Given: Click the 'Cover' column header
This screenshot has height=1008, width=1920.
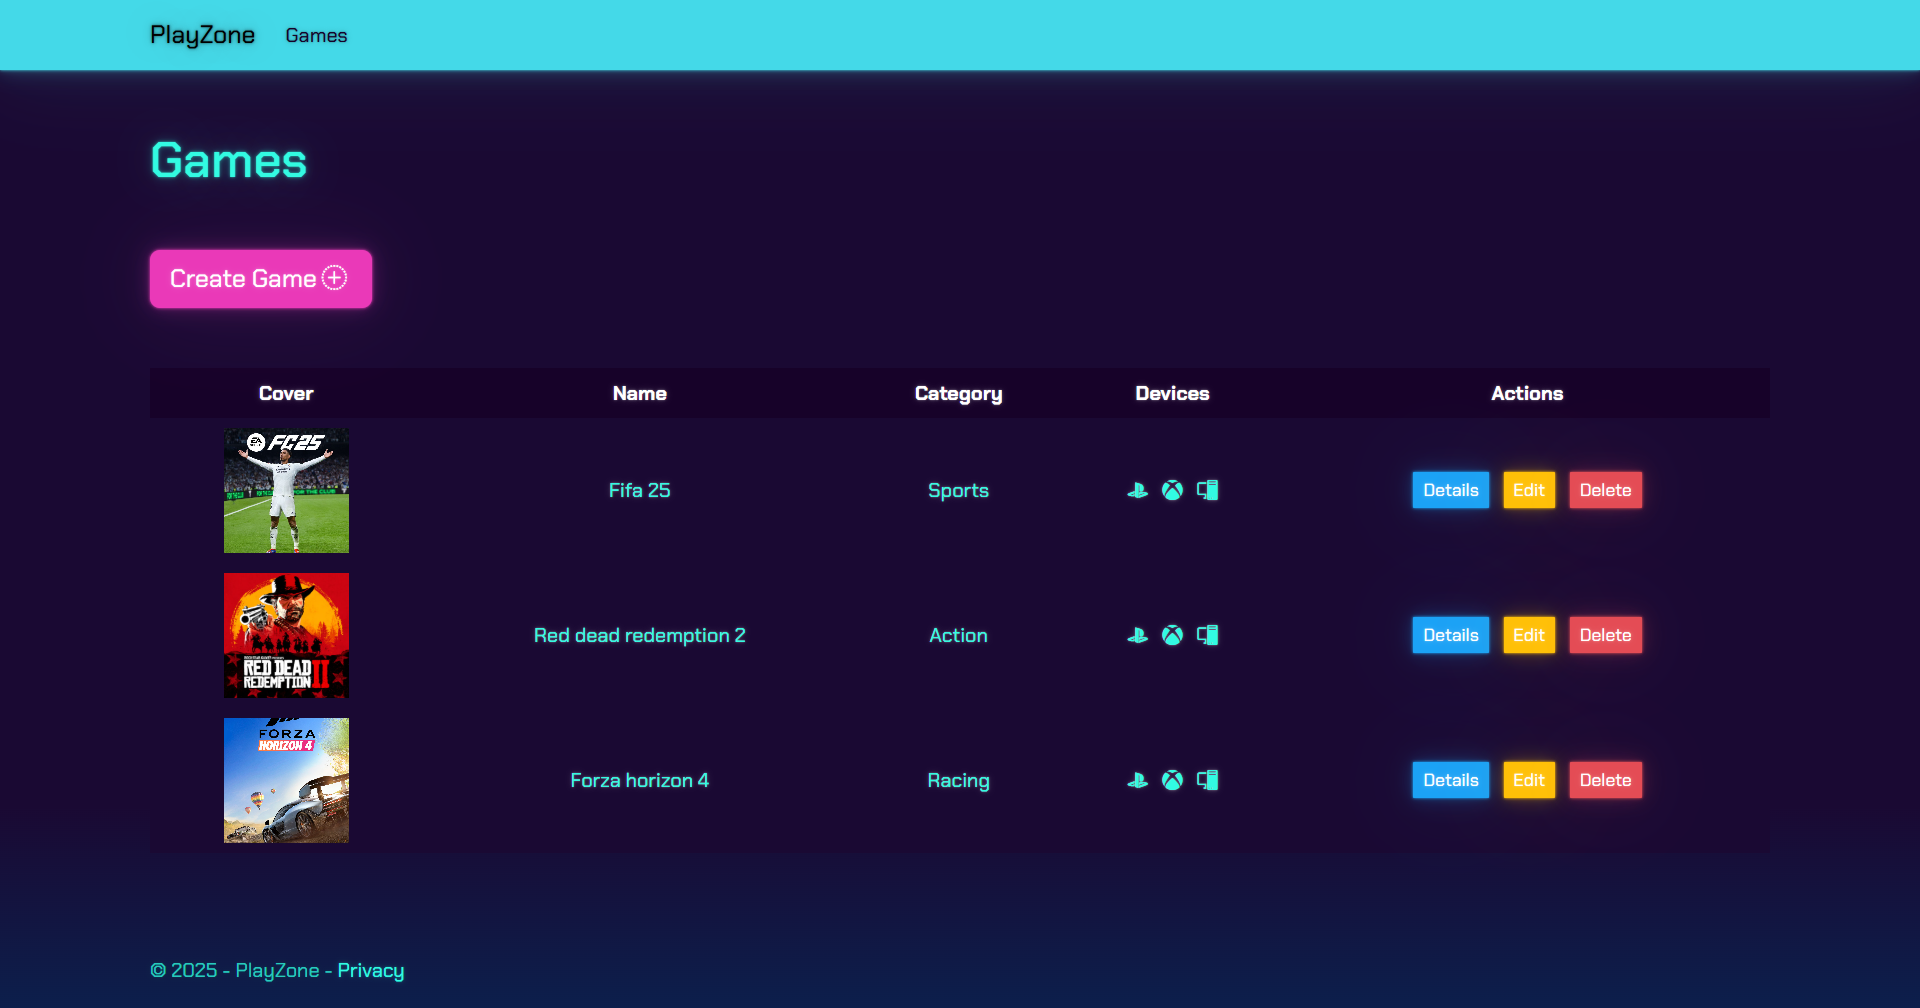Looking at the screenshot, I should pyautogui.click(x=286, y=393).
